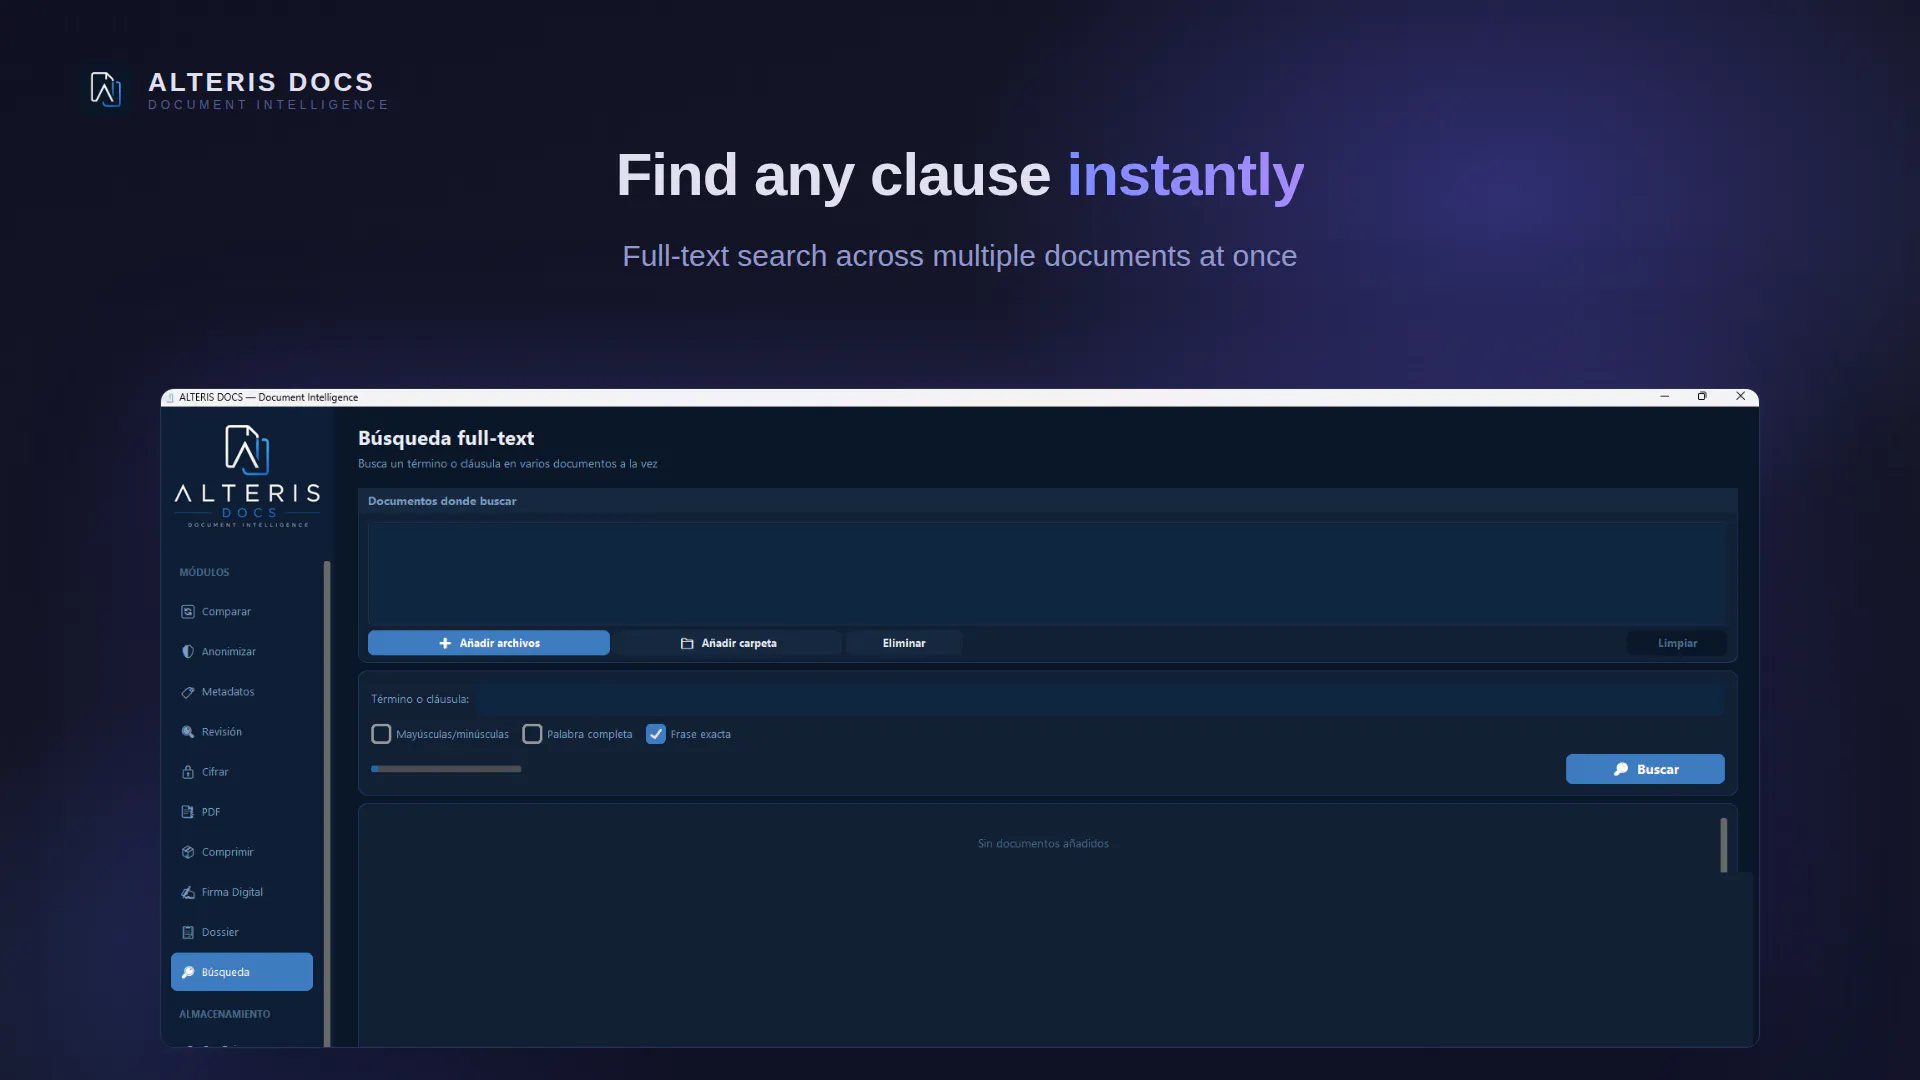Click the plus icon on Añadir archivos

pyautogui.click(x=445, y=643)
